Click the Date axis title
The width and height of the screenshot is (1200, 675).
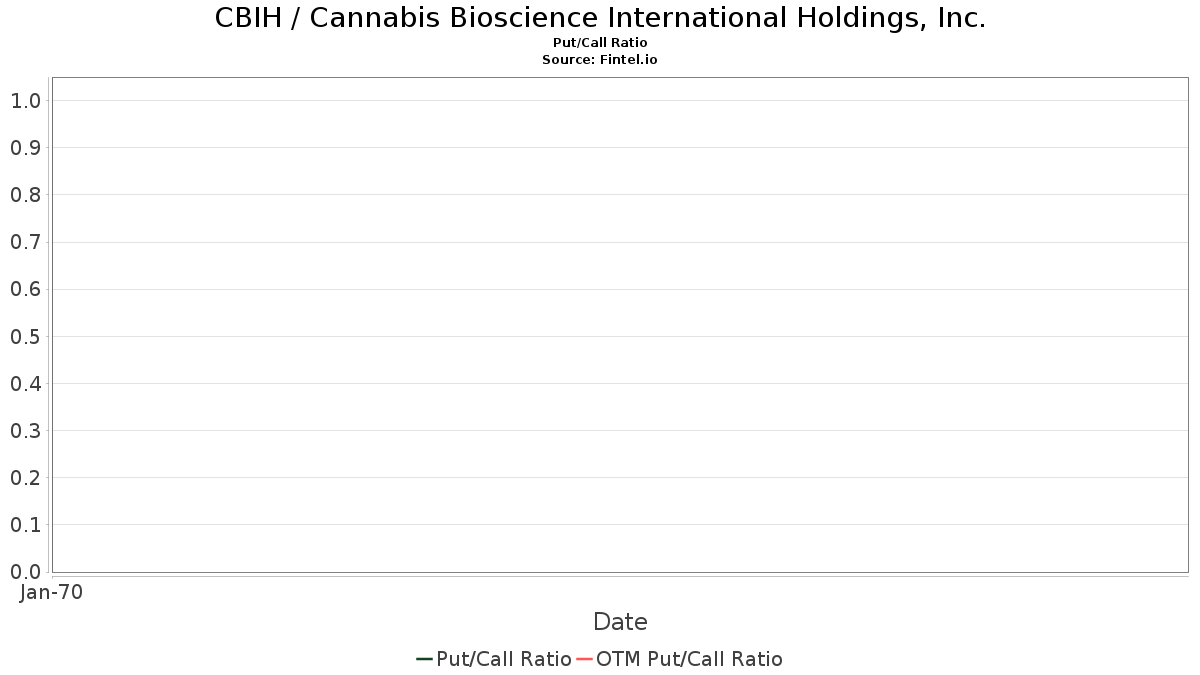(x=620, y=622)
